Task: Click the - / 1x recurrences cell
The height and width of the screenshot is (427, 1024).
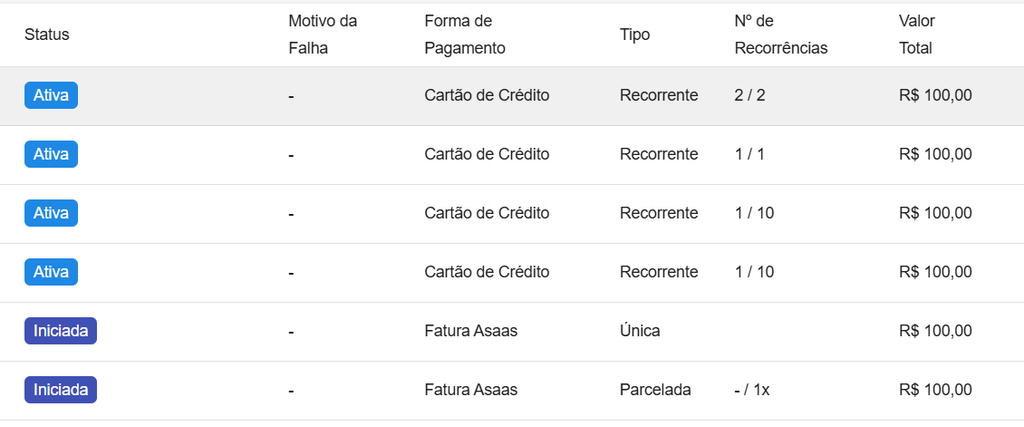Action: point(752,390)
